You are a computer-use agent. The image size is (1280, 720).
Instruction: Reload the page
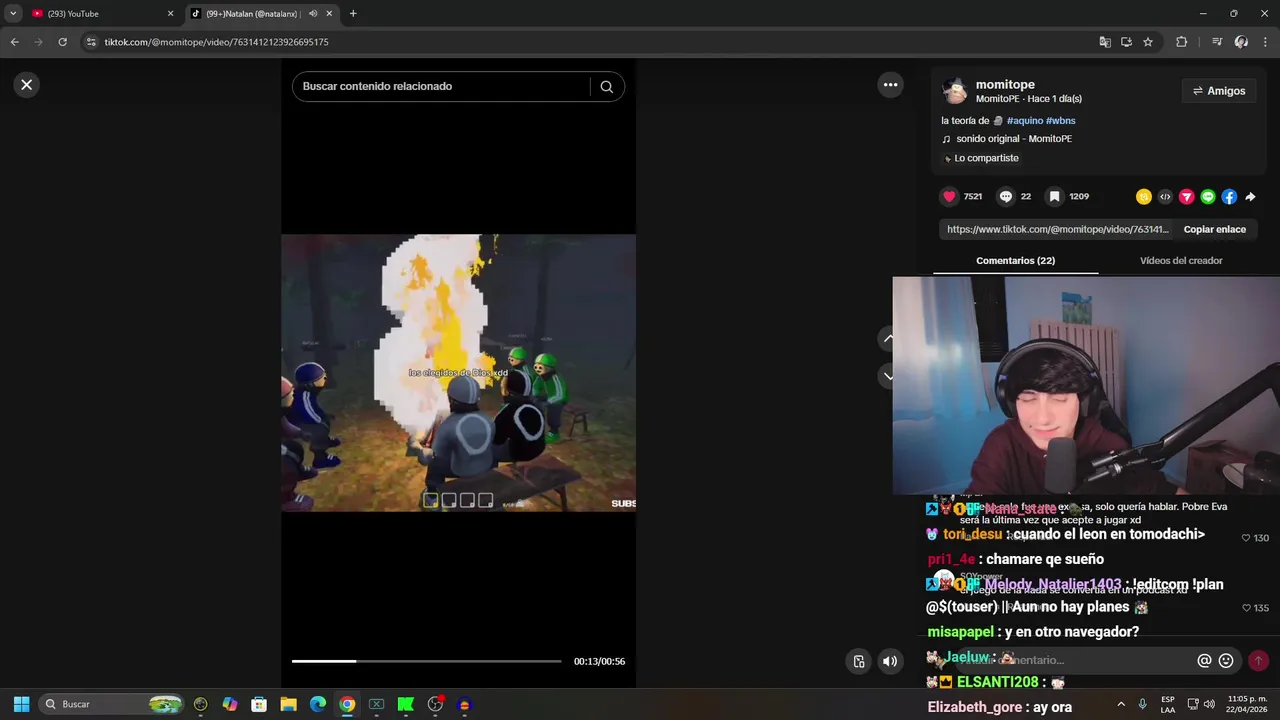coord(62,42)
